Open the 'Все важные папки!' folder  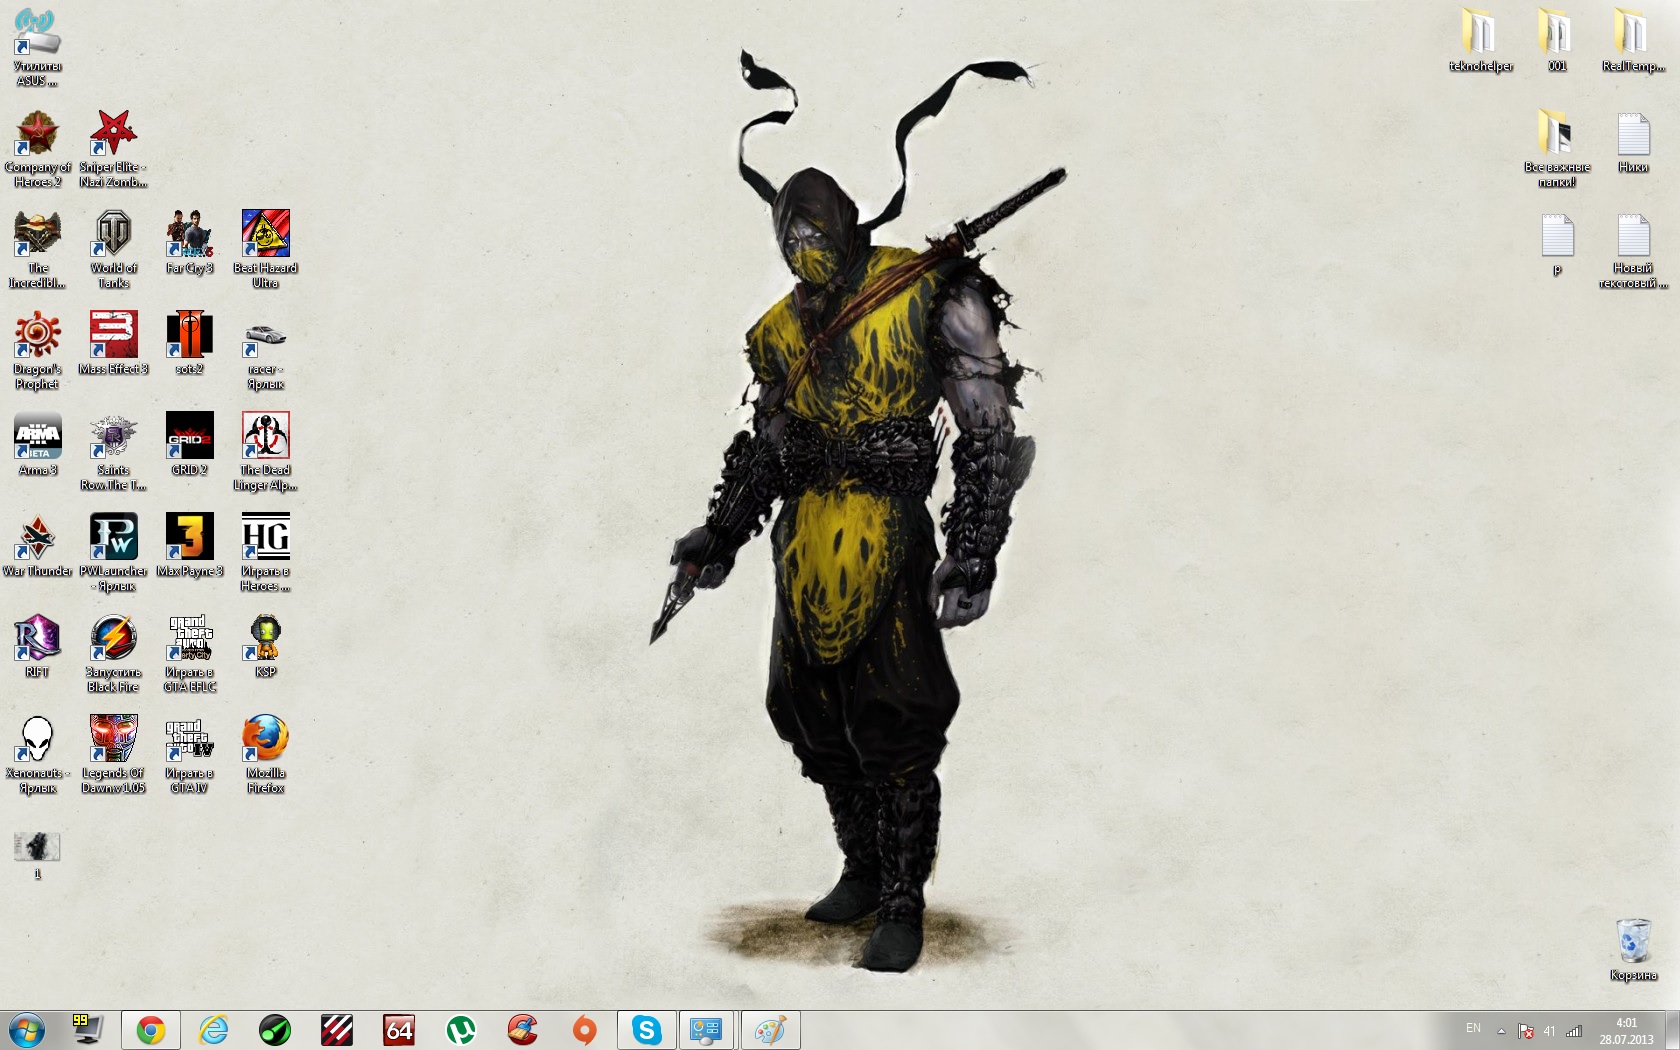(x=1556, y=149)
